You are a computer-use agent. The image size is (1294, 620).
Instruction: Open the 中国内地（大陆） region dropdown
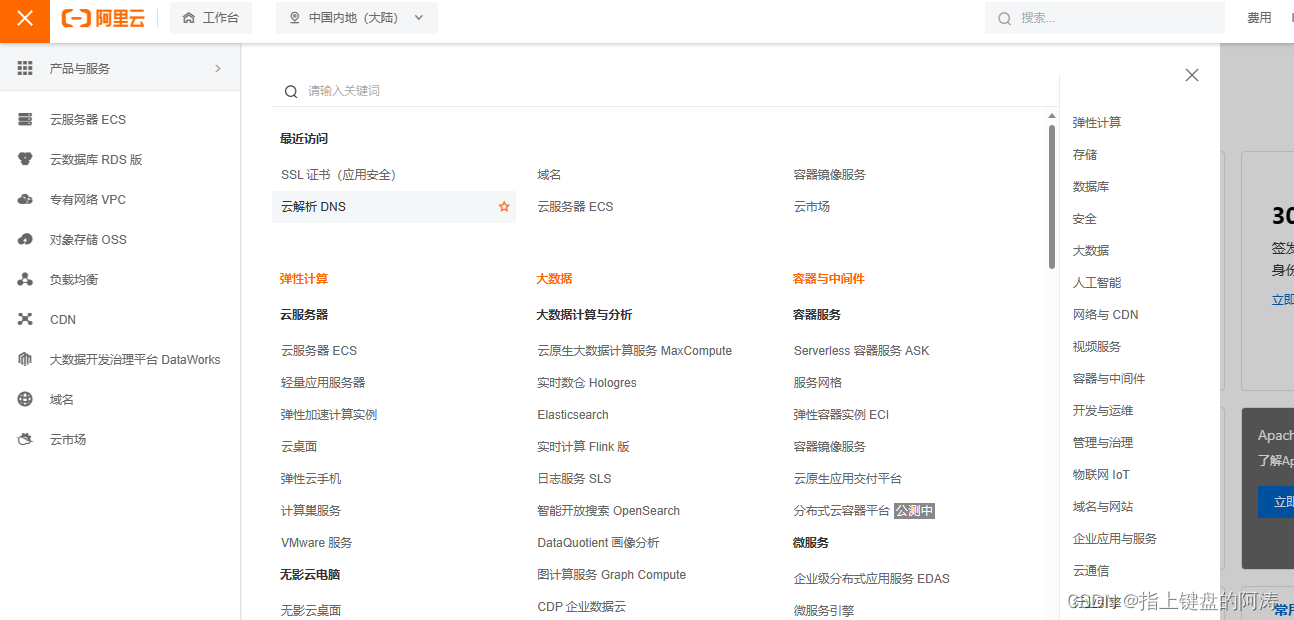(x=356, y=18)
